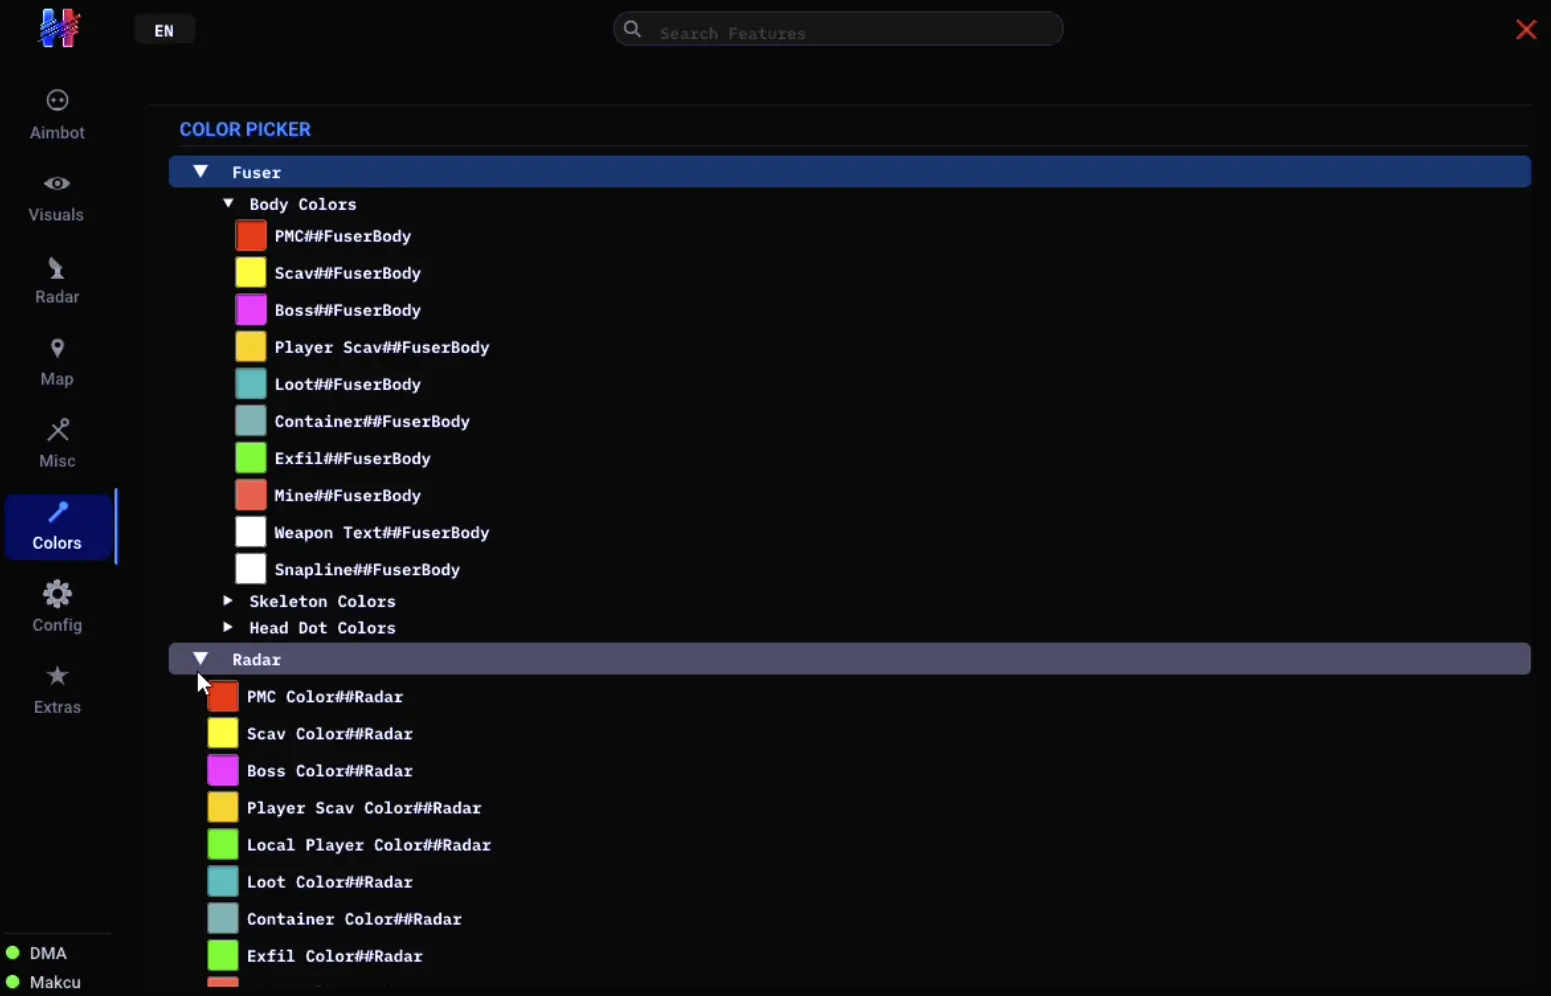Click the Exfil##FuserBody label text

[353, 458]
